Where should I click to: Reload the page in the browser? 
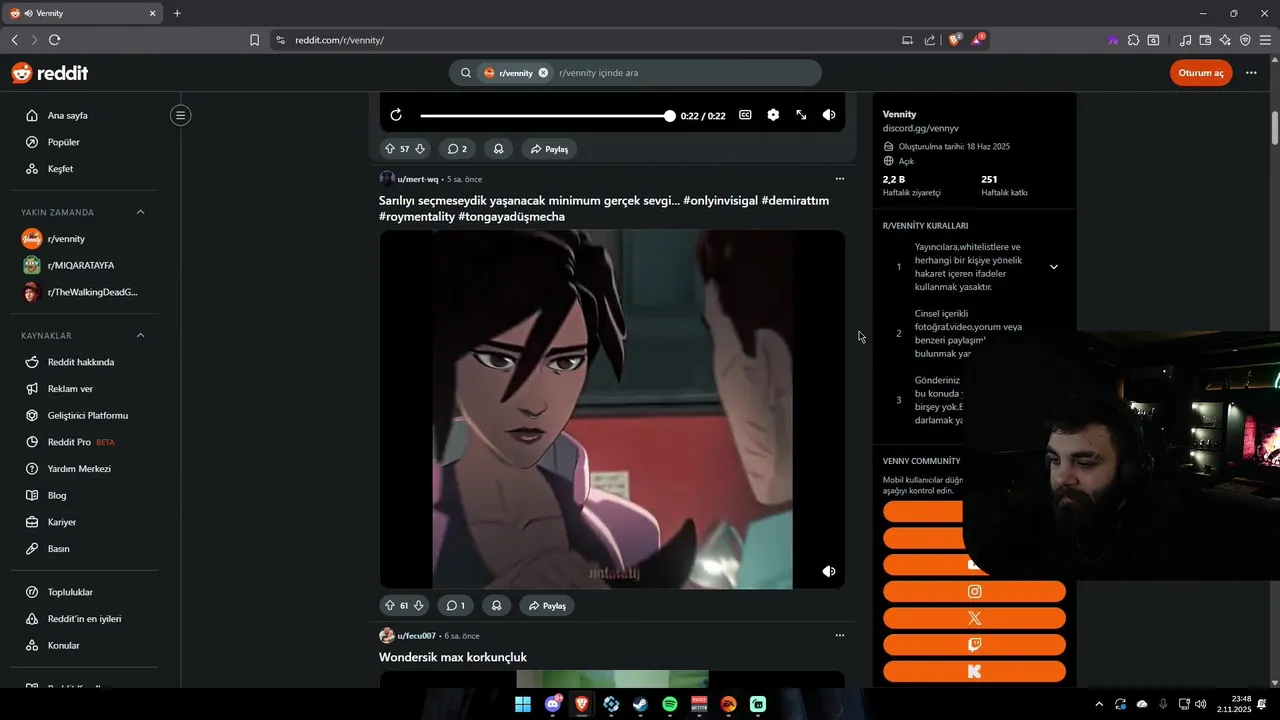[x=54, y=40]
